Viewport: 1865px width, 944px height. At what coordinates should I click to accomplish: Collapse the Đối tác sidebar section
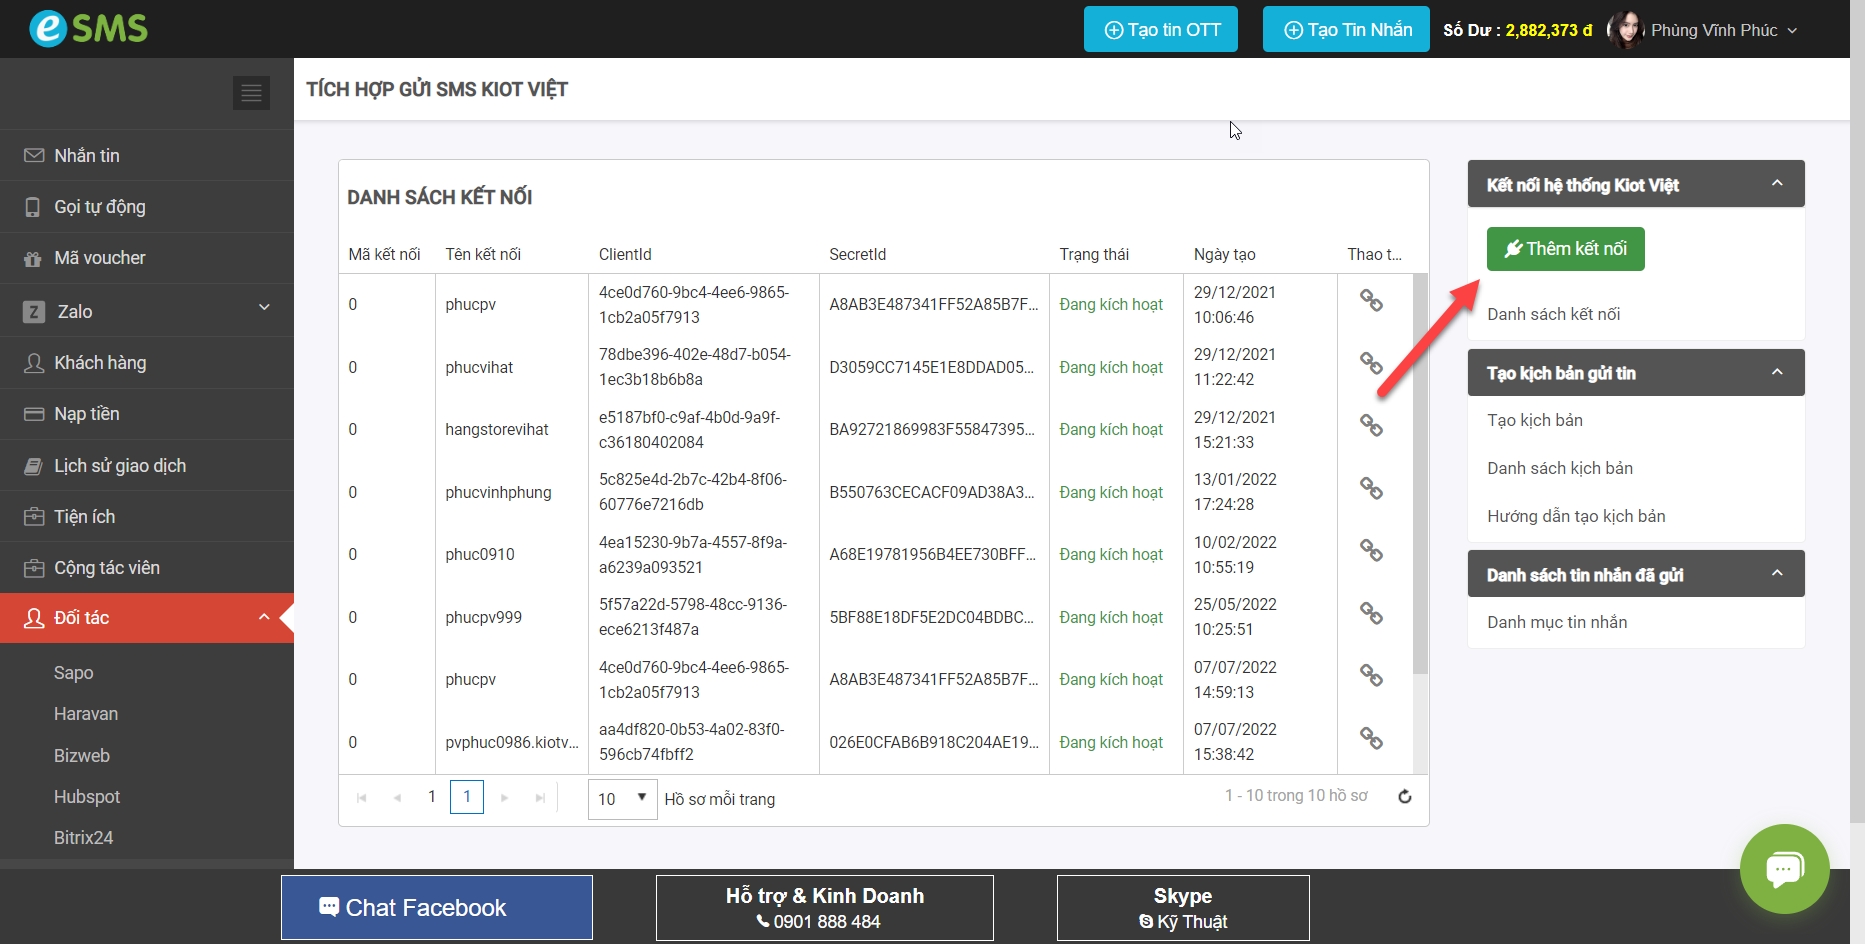tap(264, 617)
